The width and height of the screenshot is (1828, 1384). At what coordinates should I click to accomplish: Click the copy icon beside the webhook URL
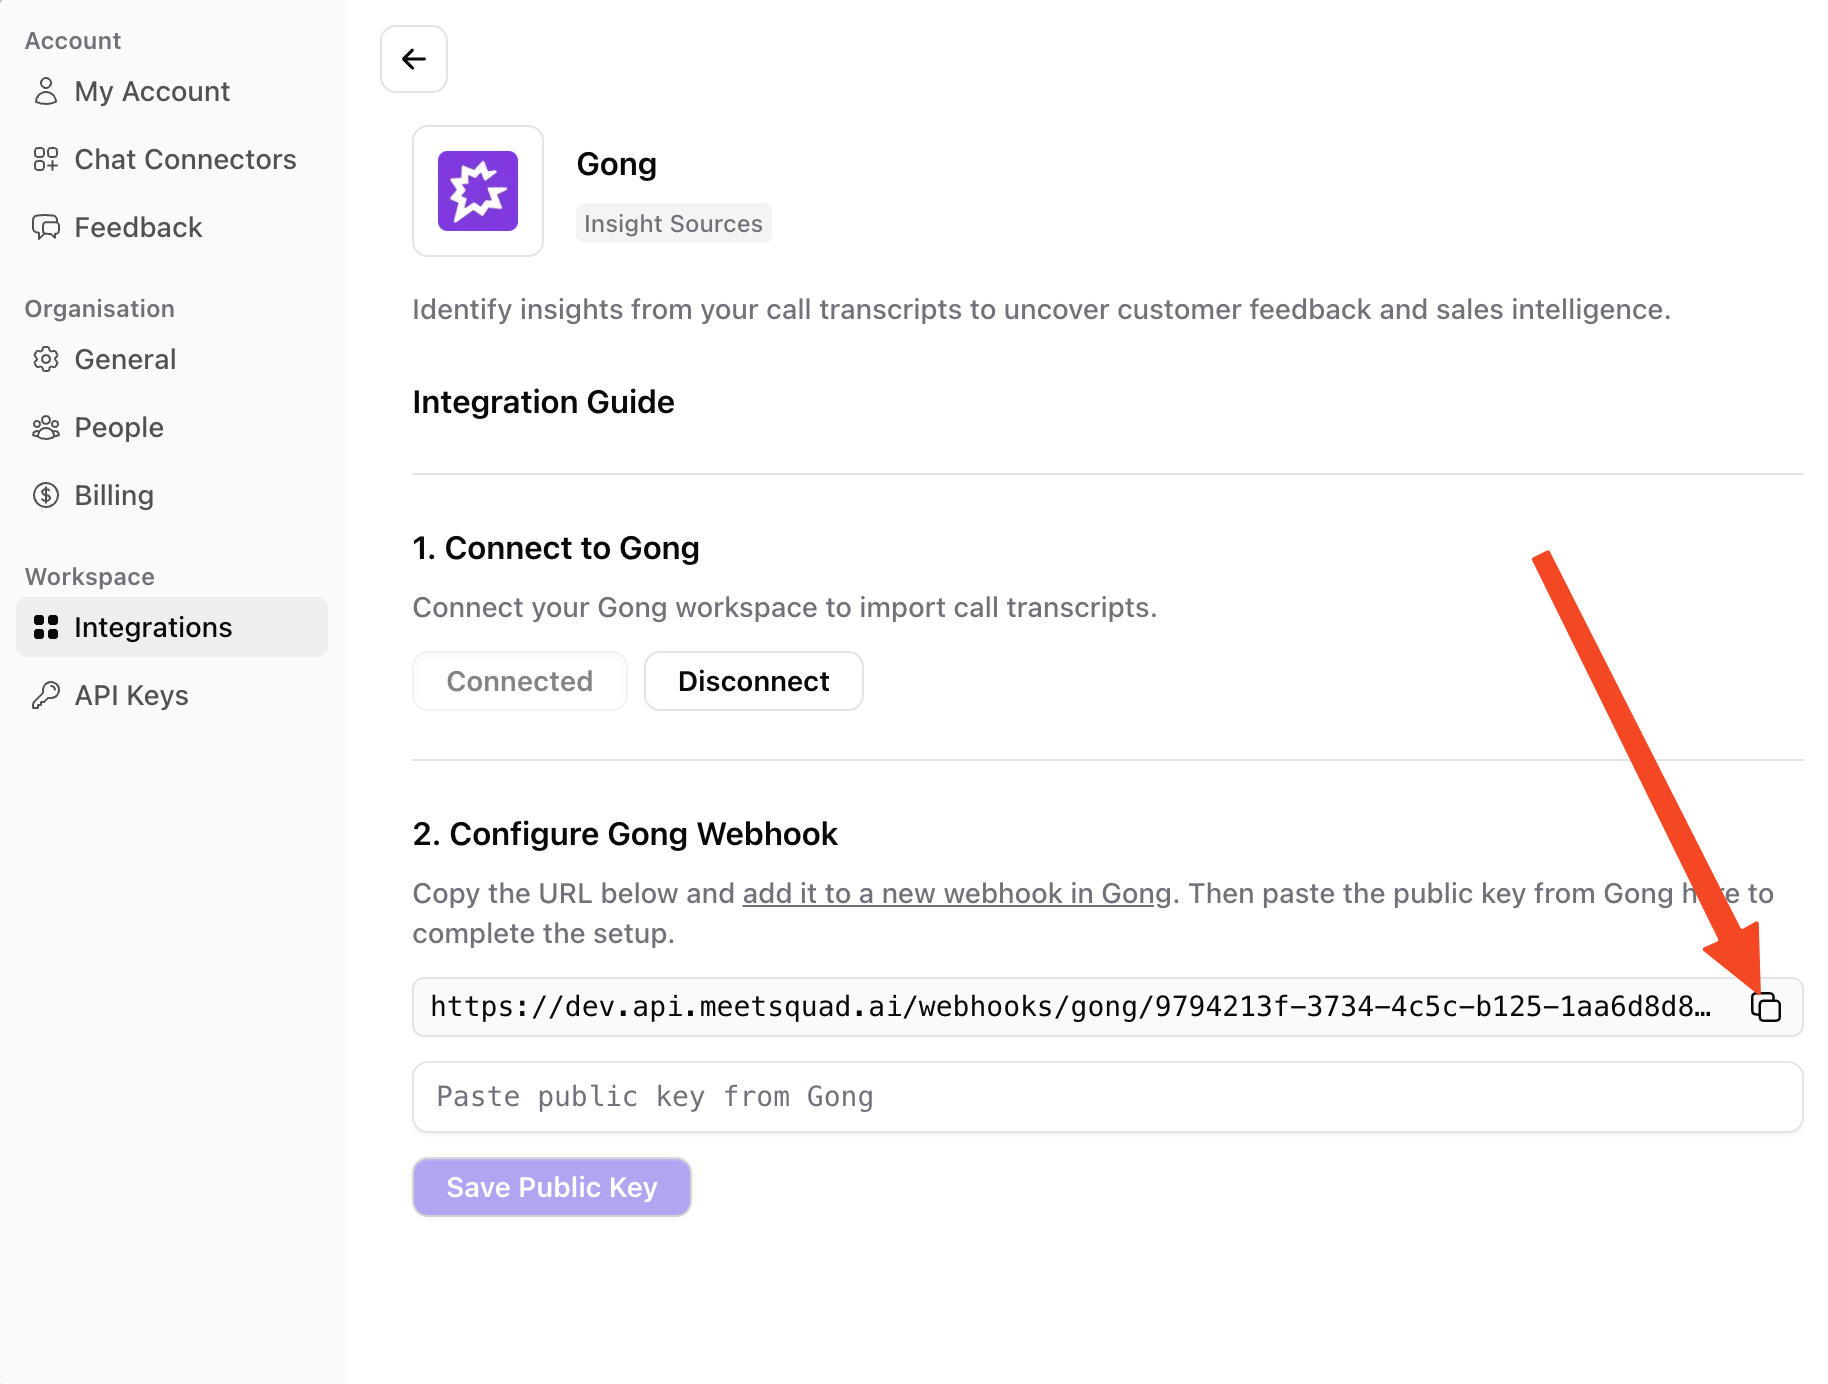(x=1766, y=1007)
